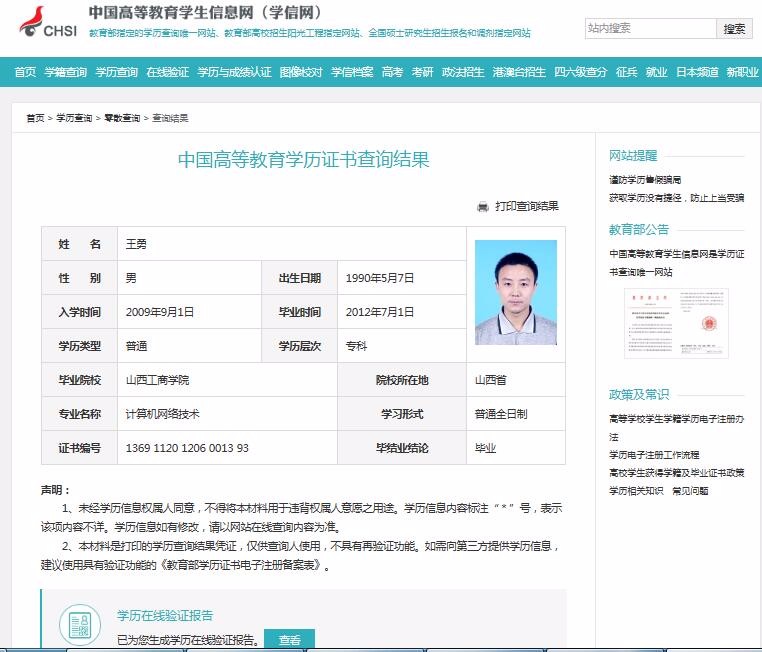Click the 零散查询 breadcrumb link
762x652 pixels.
122,118
